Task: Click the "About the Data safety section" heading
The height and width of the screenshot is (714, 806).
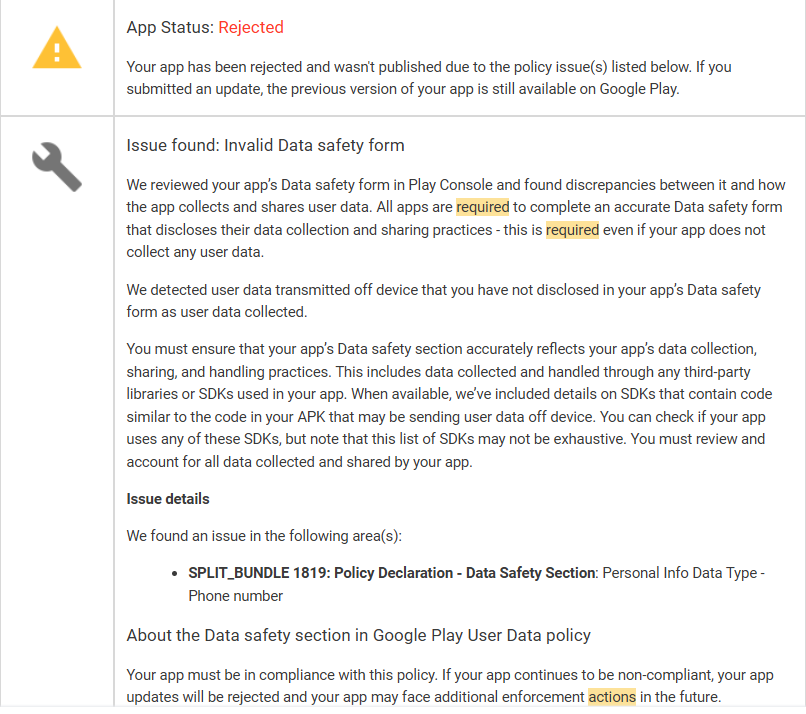Action: coord(358,636)
